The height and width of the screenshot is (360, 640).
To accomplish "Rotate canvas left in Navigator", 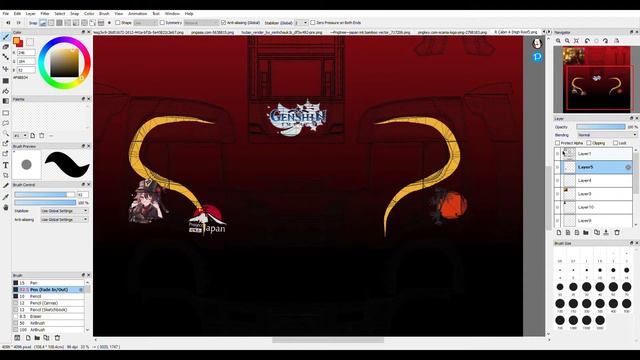I will click(x=587, y=41).
